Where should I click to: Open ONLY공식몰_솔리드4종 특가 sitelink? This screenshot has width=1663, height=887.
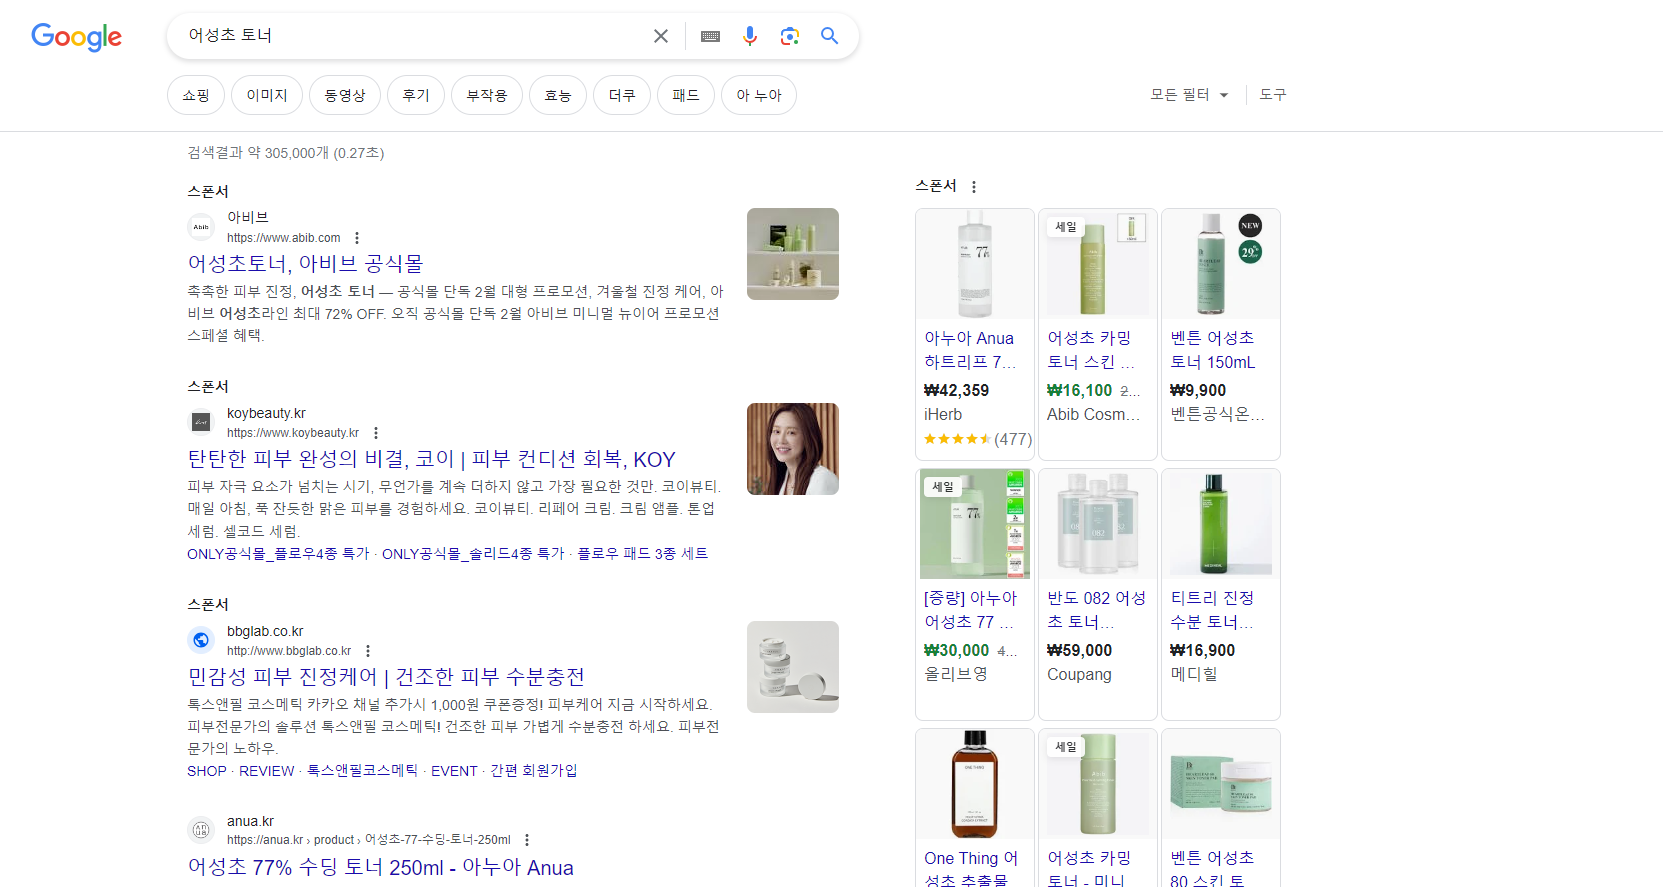pyautogui.click(x=473, y=553)
